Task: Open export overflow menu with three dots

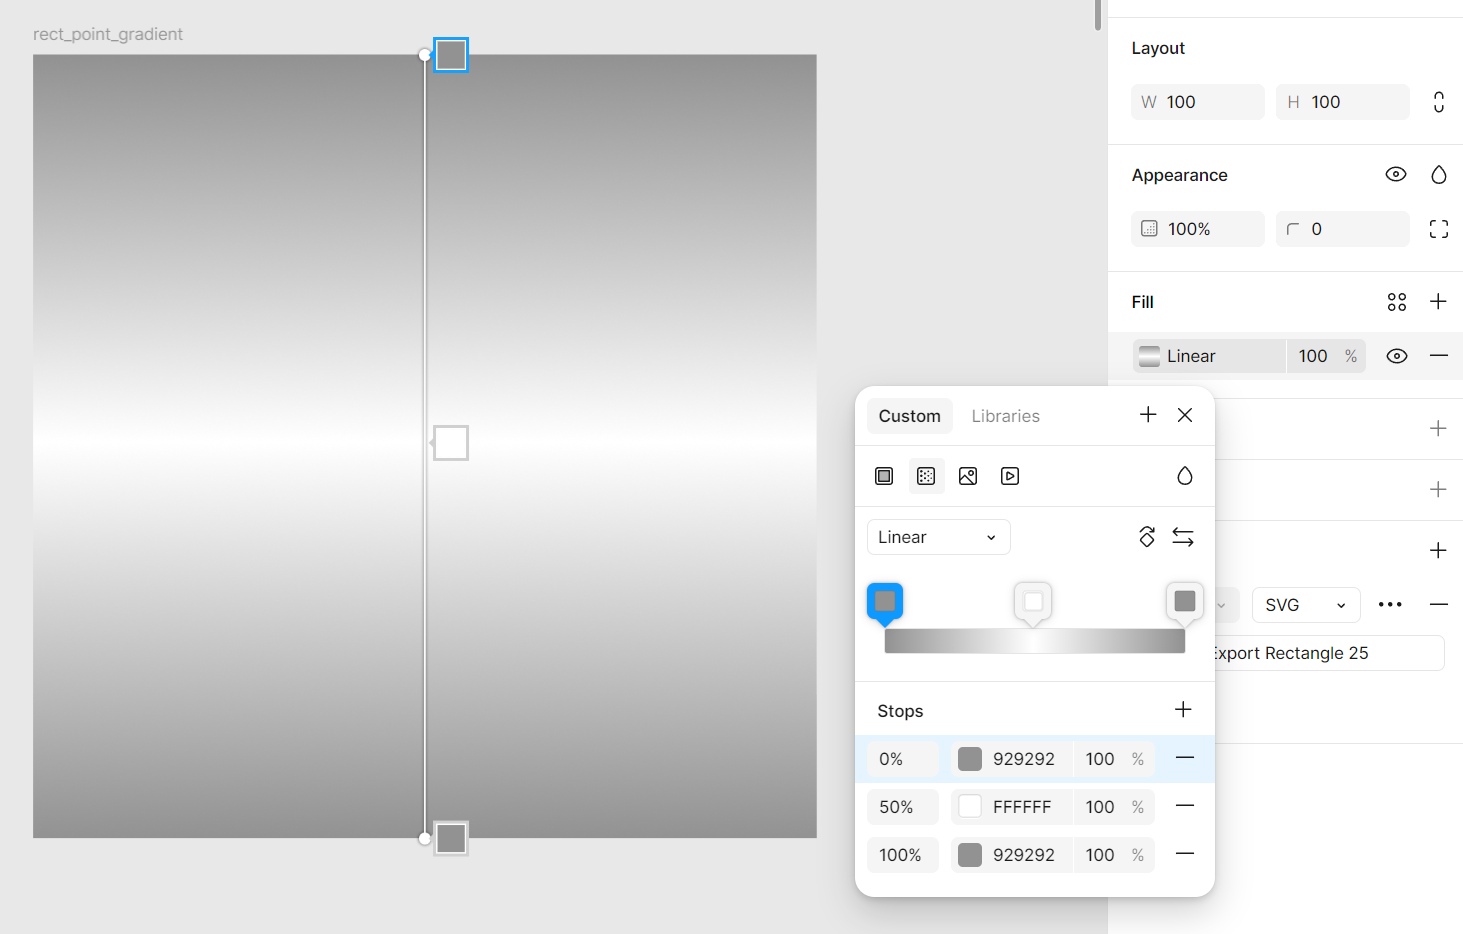Action: click(x=1390, y=604)
